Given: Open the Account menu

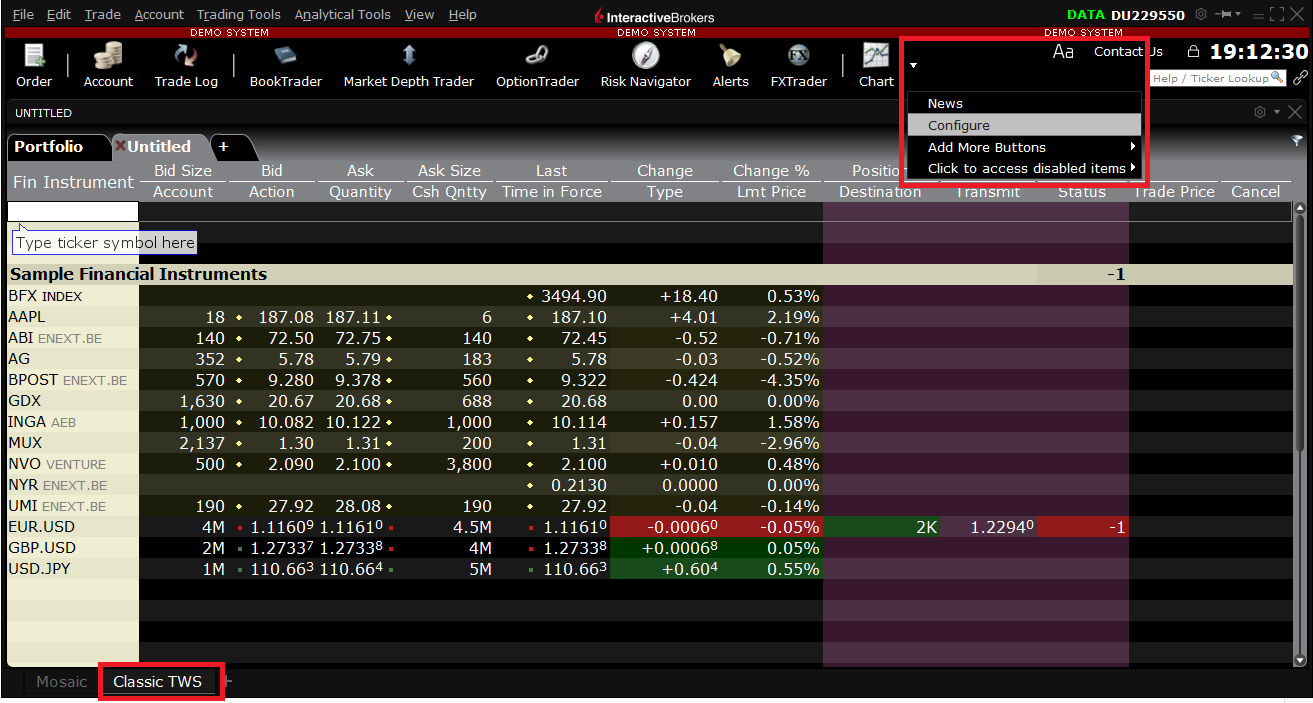Looking at the screenshot, I should [159, 15].
